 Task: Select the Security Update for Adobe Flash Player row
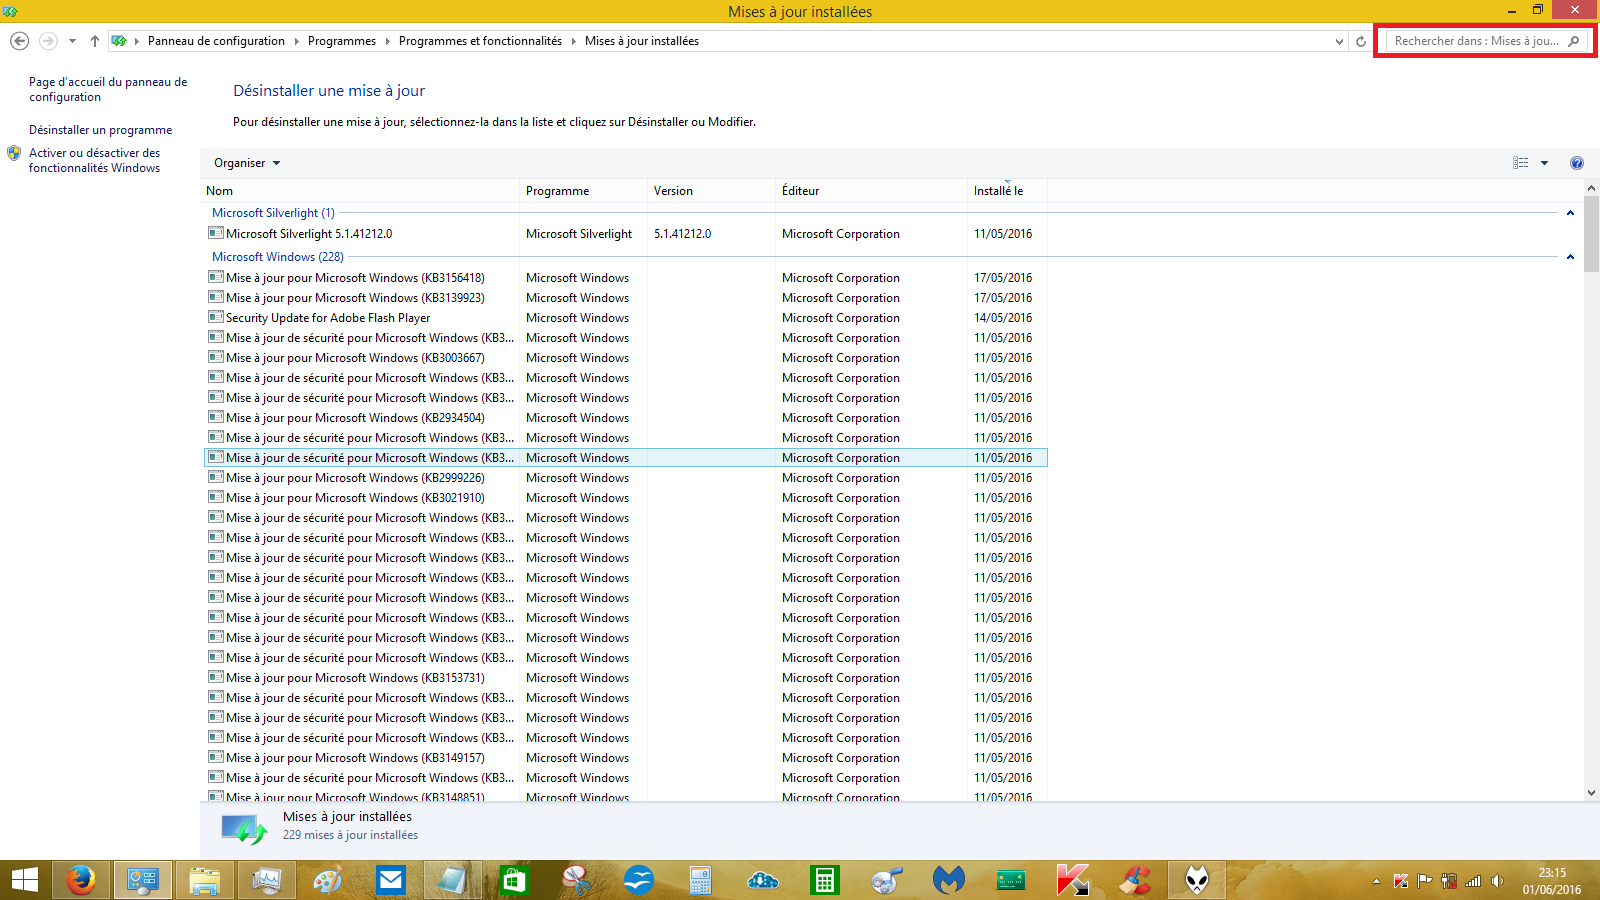pos(328,318)
